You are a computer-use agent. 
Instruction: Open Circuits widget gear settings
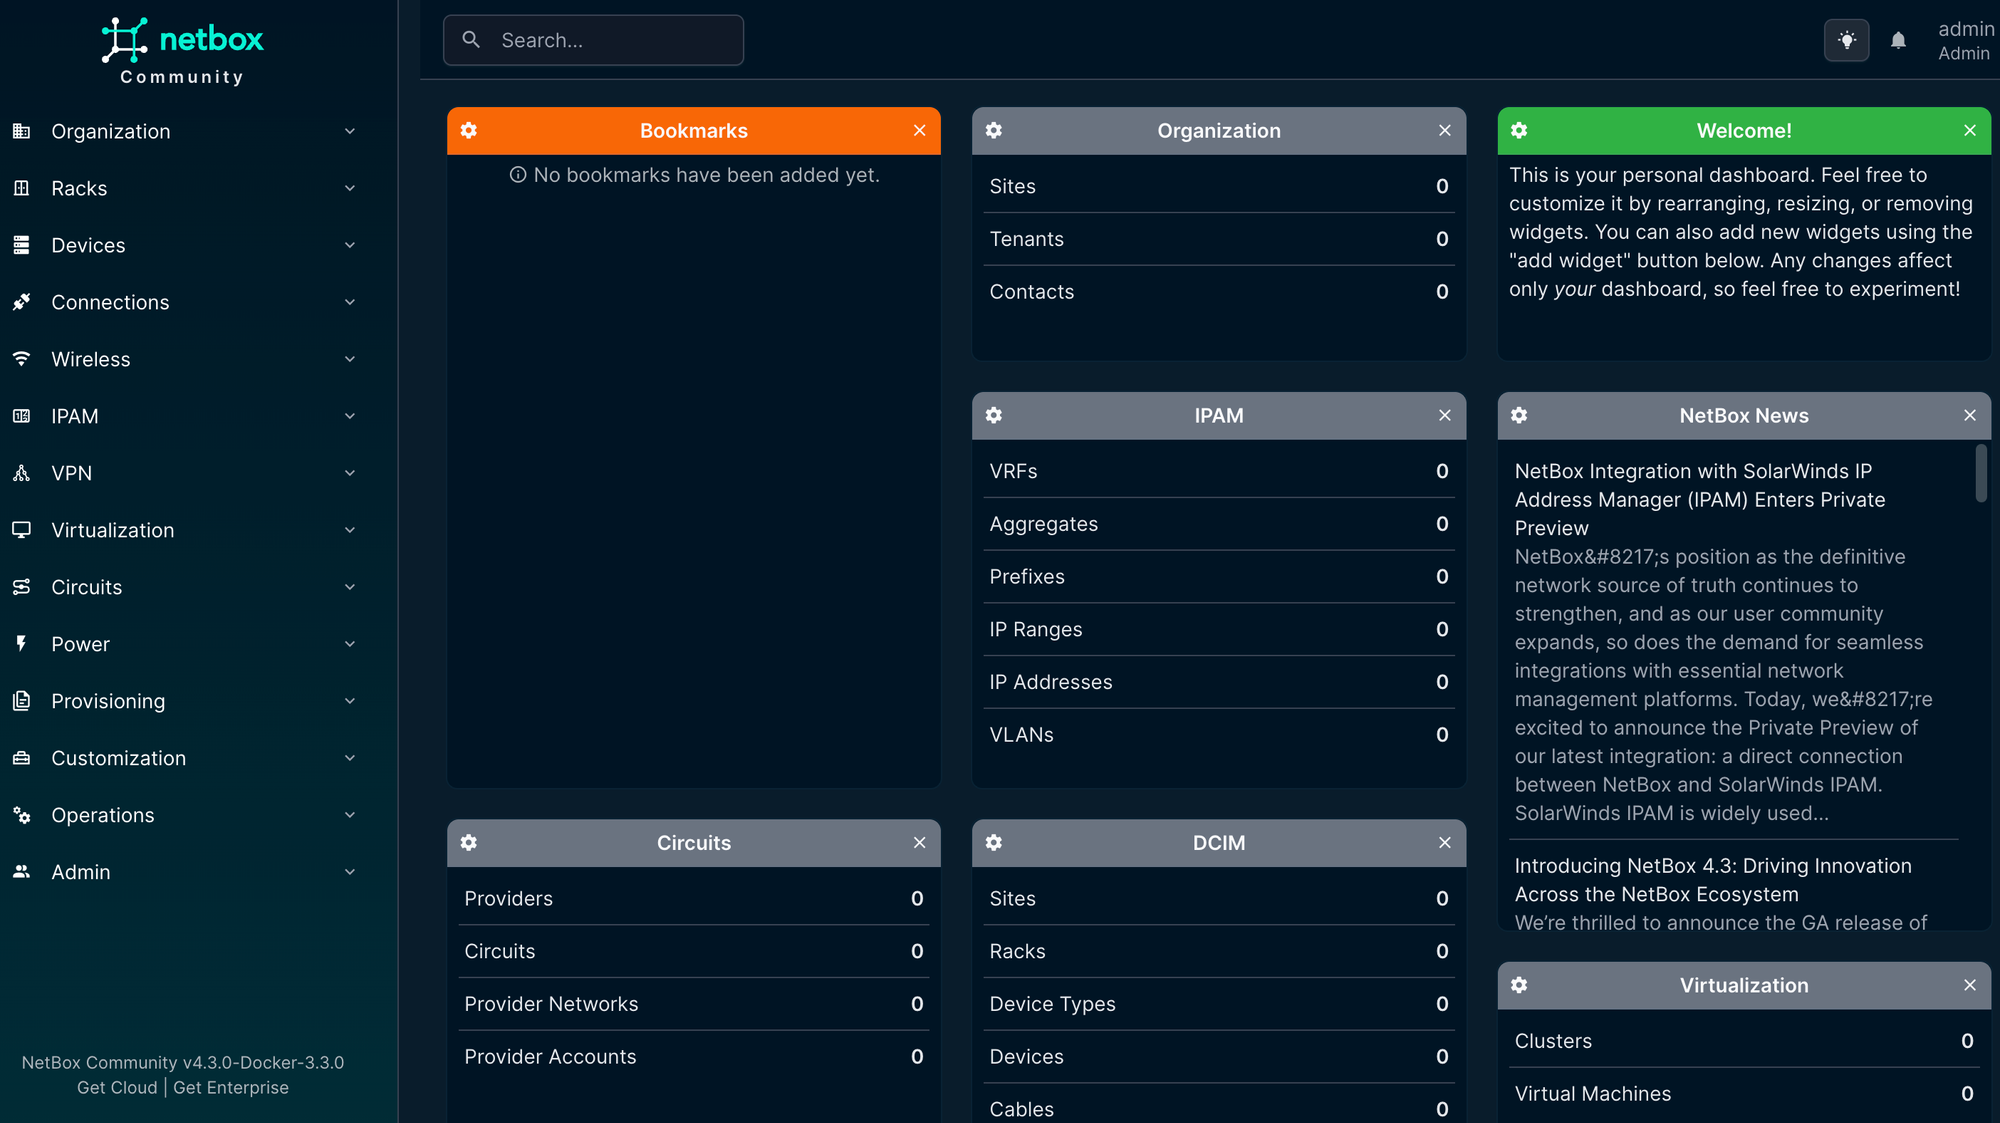click(469, 843)
